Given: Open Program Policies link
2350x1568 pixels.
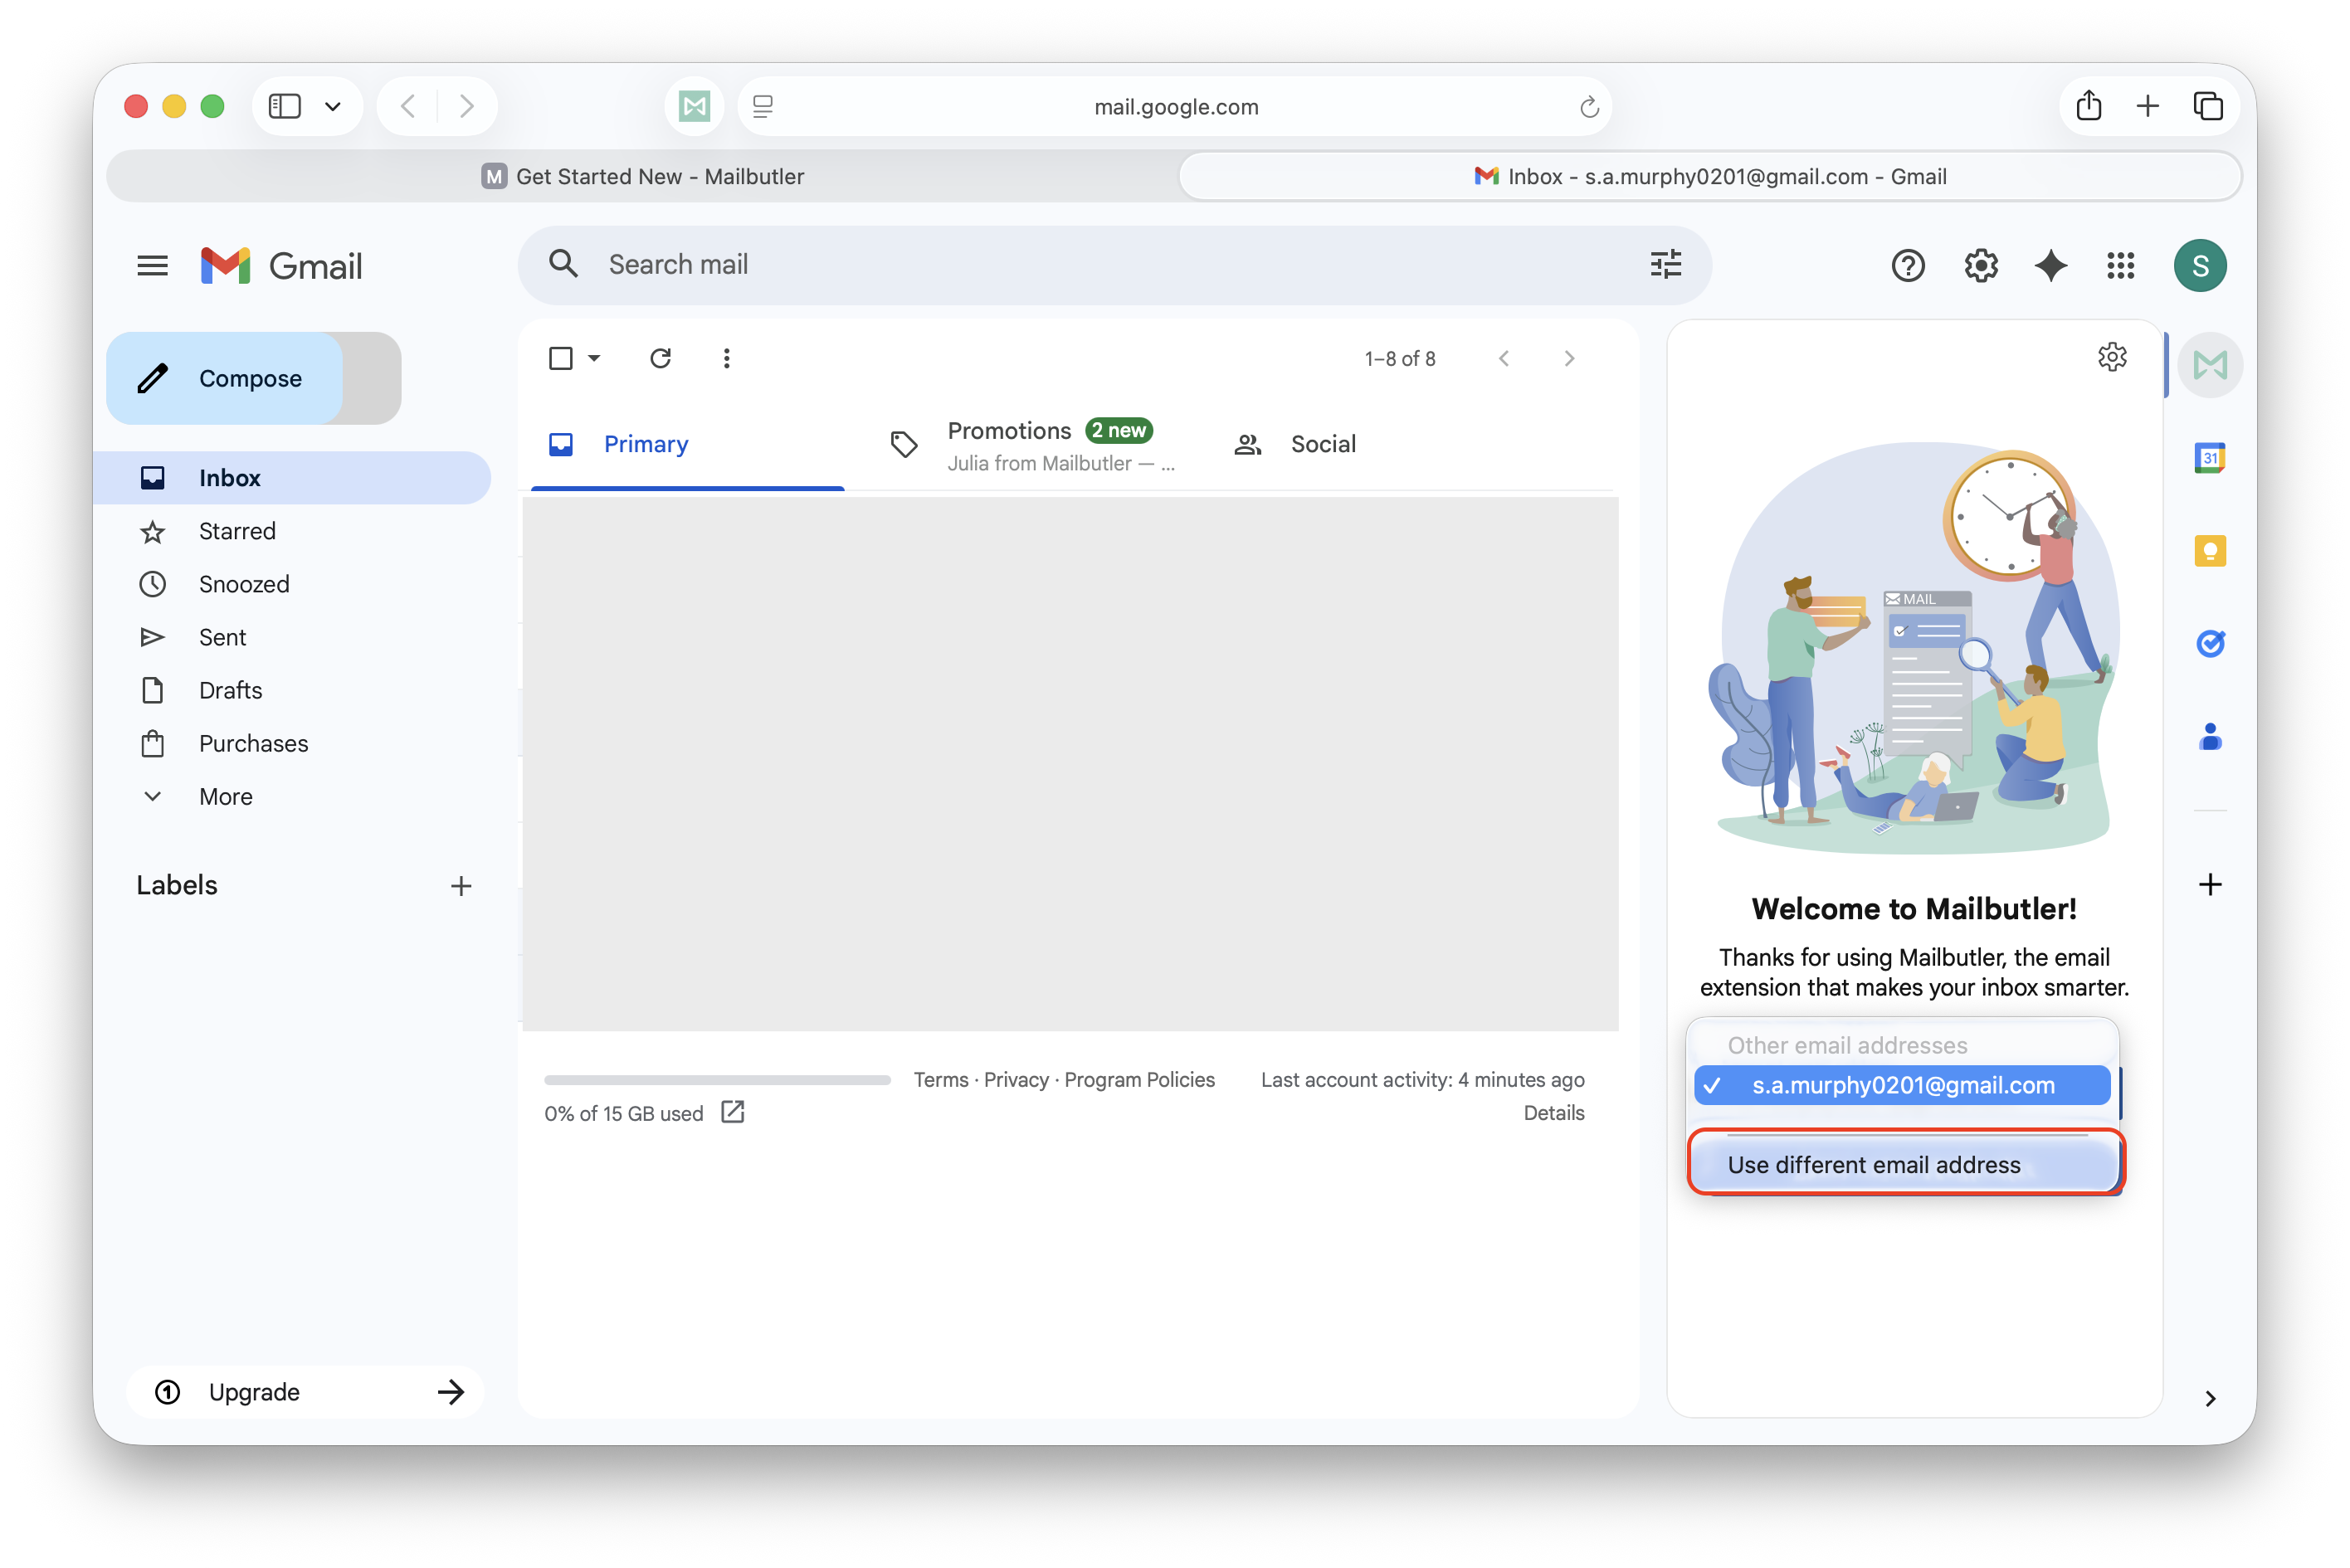Looking at the screenshot, I should coord(1139,1080).
